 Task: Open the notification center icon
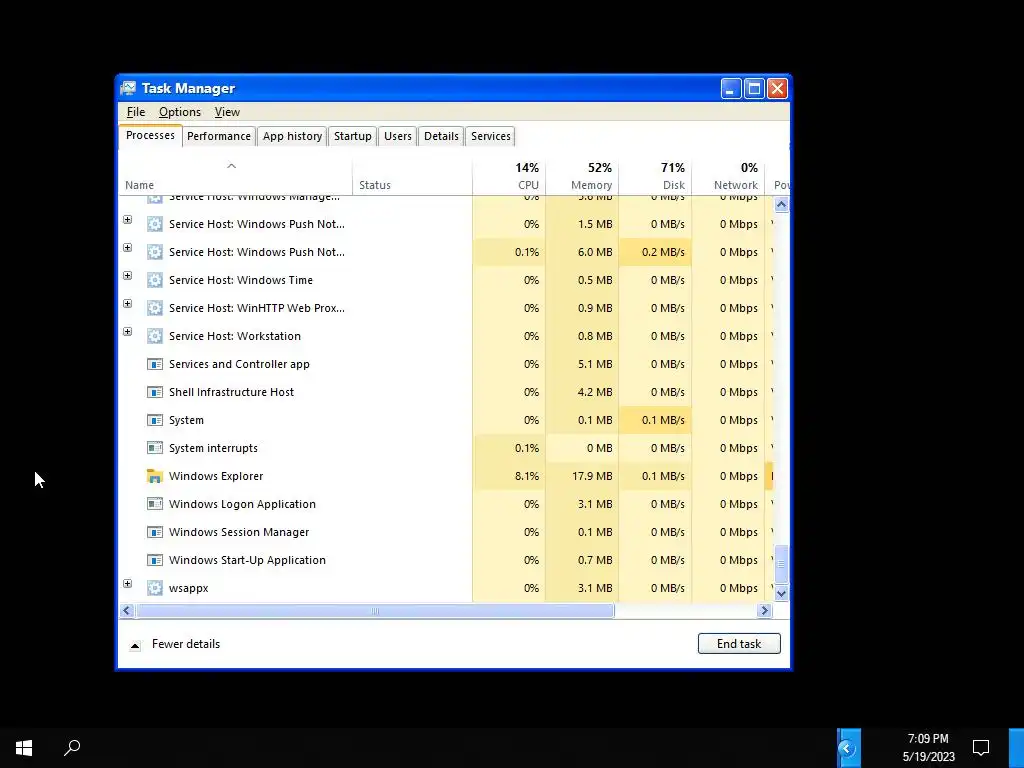pyautogui.click(x=981, y=748)
